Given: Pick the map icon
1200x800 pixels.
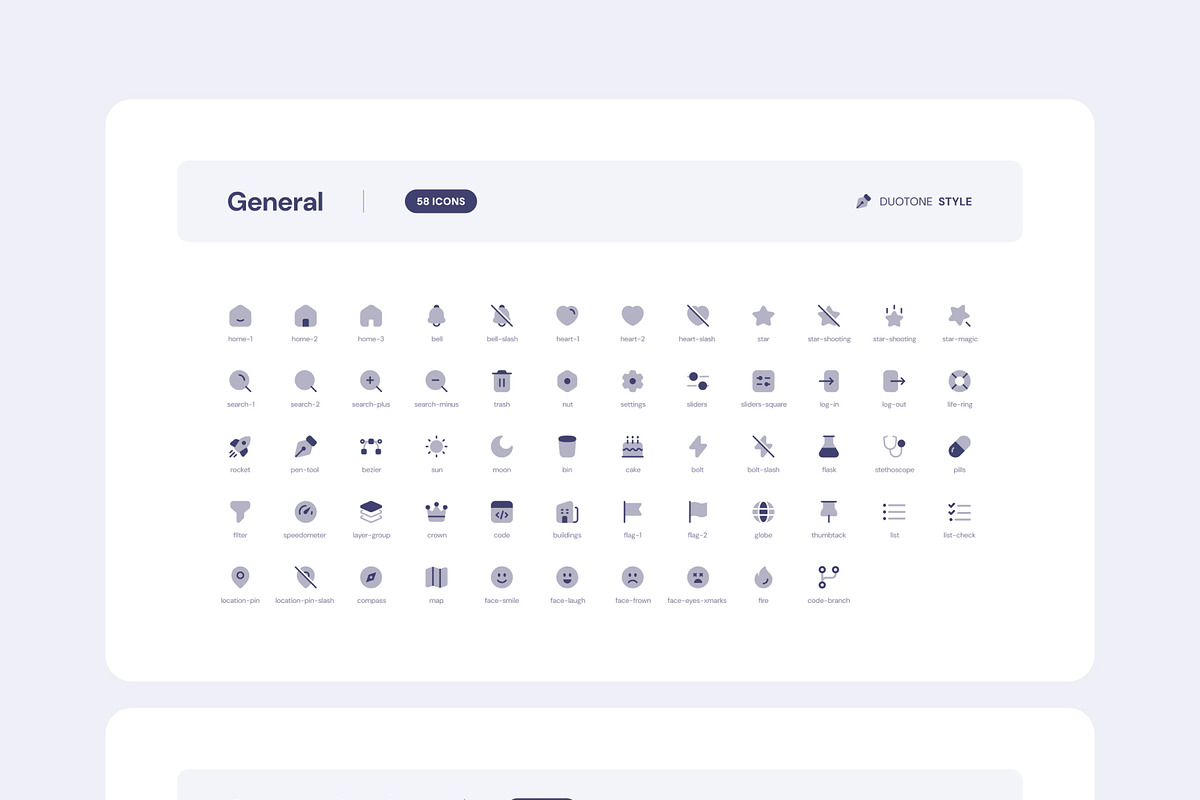Looking at the screenshot, I should 437,577.
